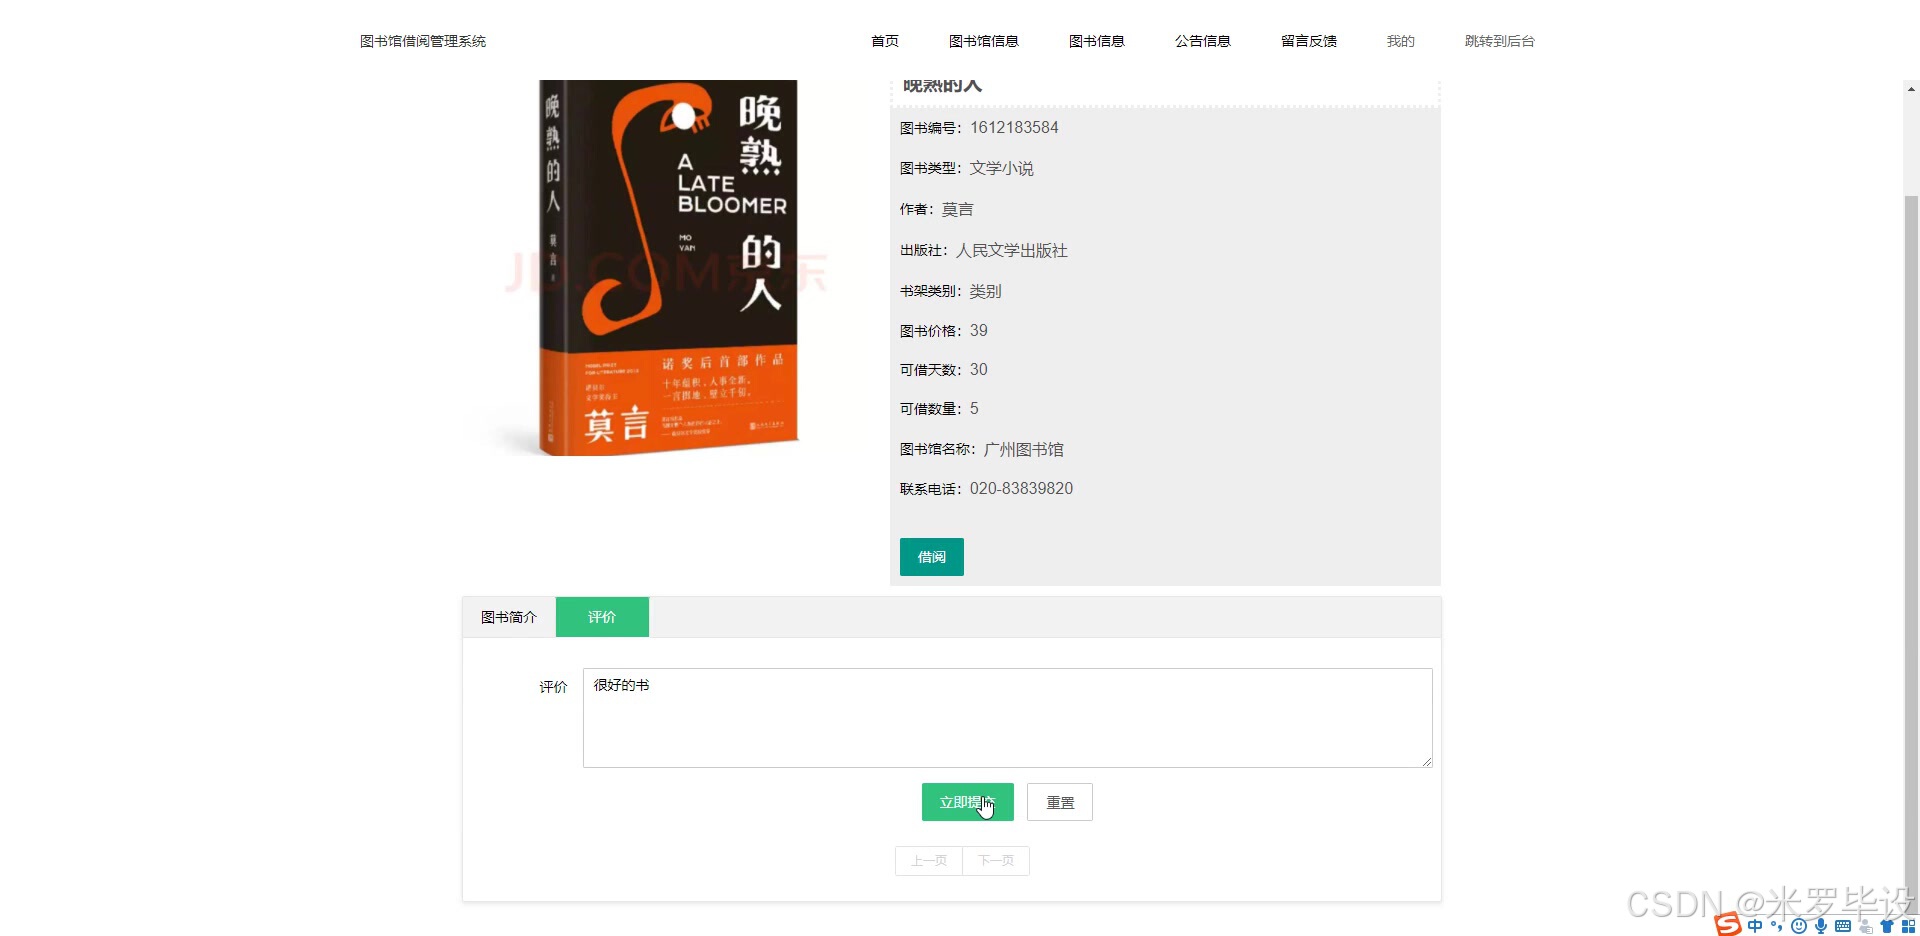Image resolution: width=1920 pixels, height=936 pixels.
Task: Click the 可借天数 value 30
Action: (x=979, y=369)
